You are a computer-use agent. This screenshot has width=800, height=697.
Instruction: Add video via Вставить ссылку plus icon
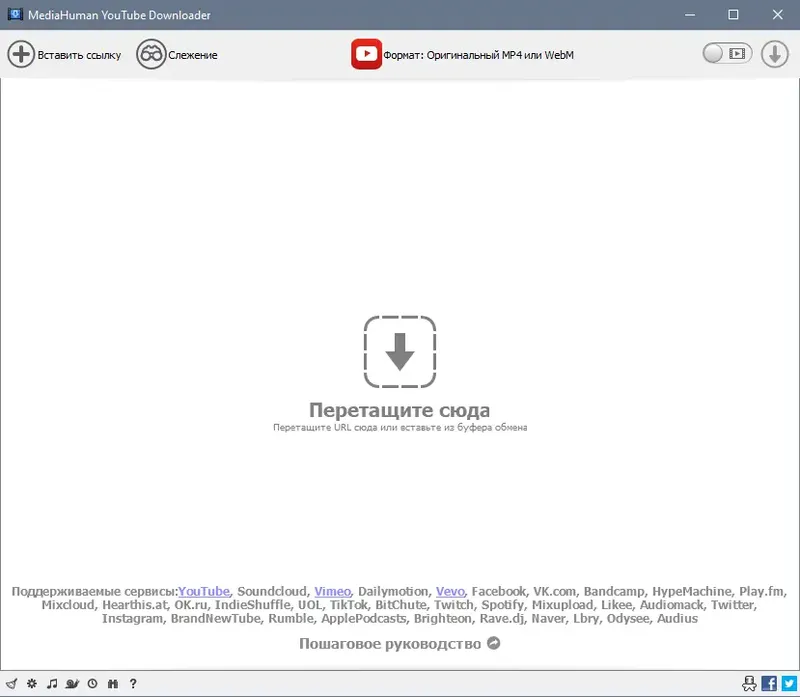click(21, 54)
